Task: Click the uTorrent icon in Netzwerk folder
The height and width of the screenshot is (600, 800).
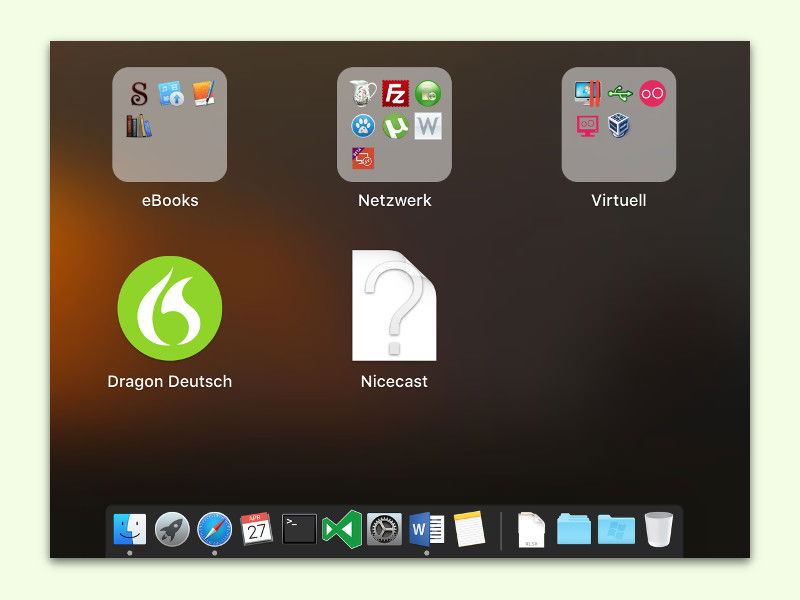Action: pyautogui.click(x=395, y=126)
